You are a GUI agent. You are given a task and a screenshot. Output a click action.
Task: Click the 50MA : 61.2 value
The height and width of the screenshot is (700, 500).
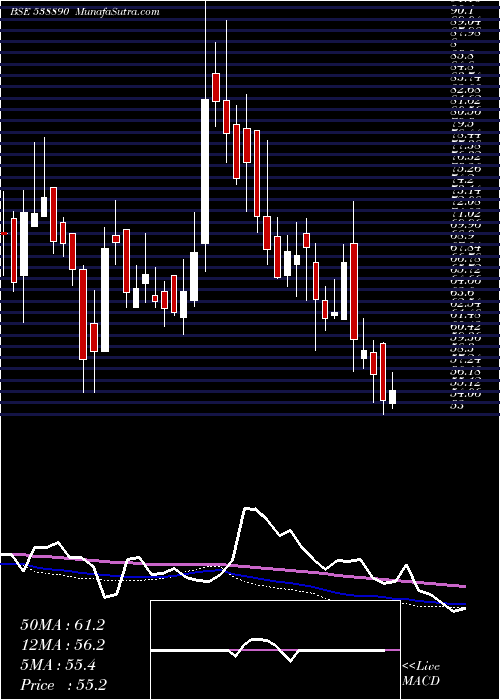pyautogui.click(x=62, y=625)
